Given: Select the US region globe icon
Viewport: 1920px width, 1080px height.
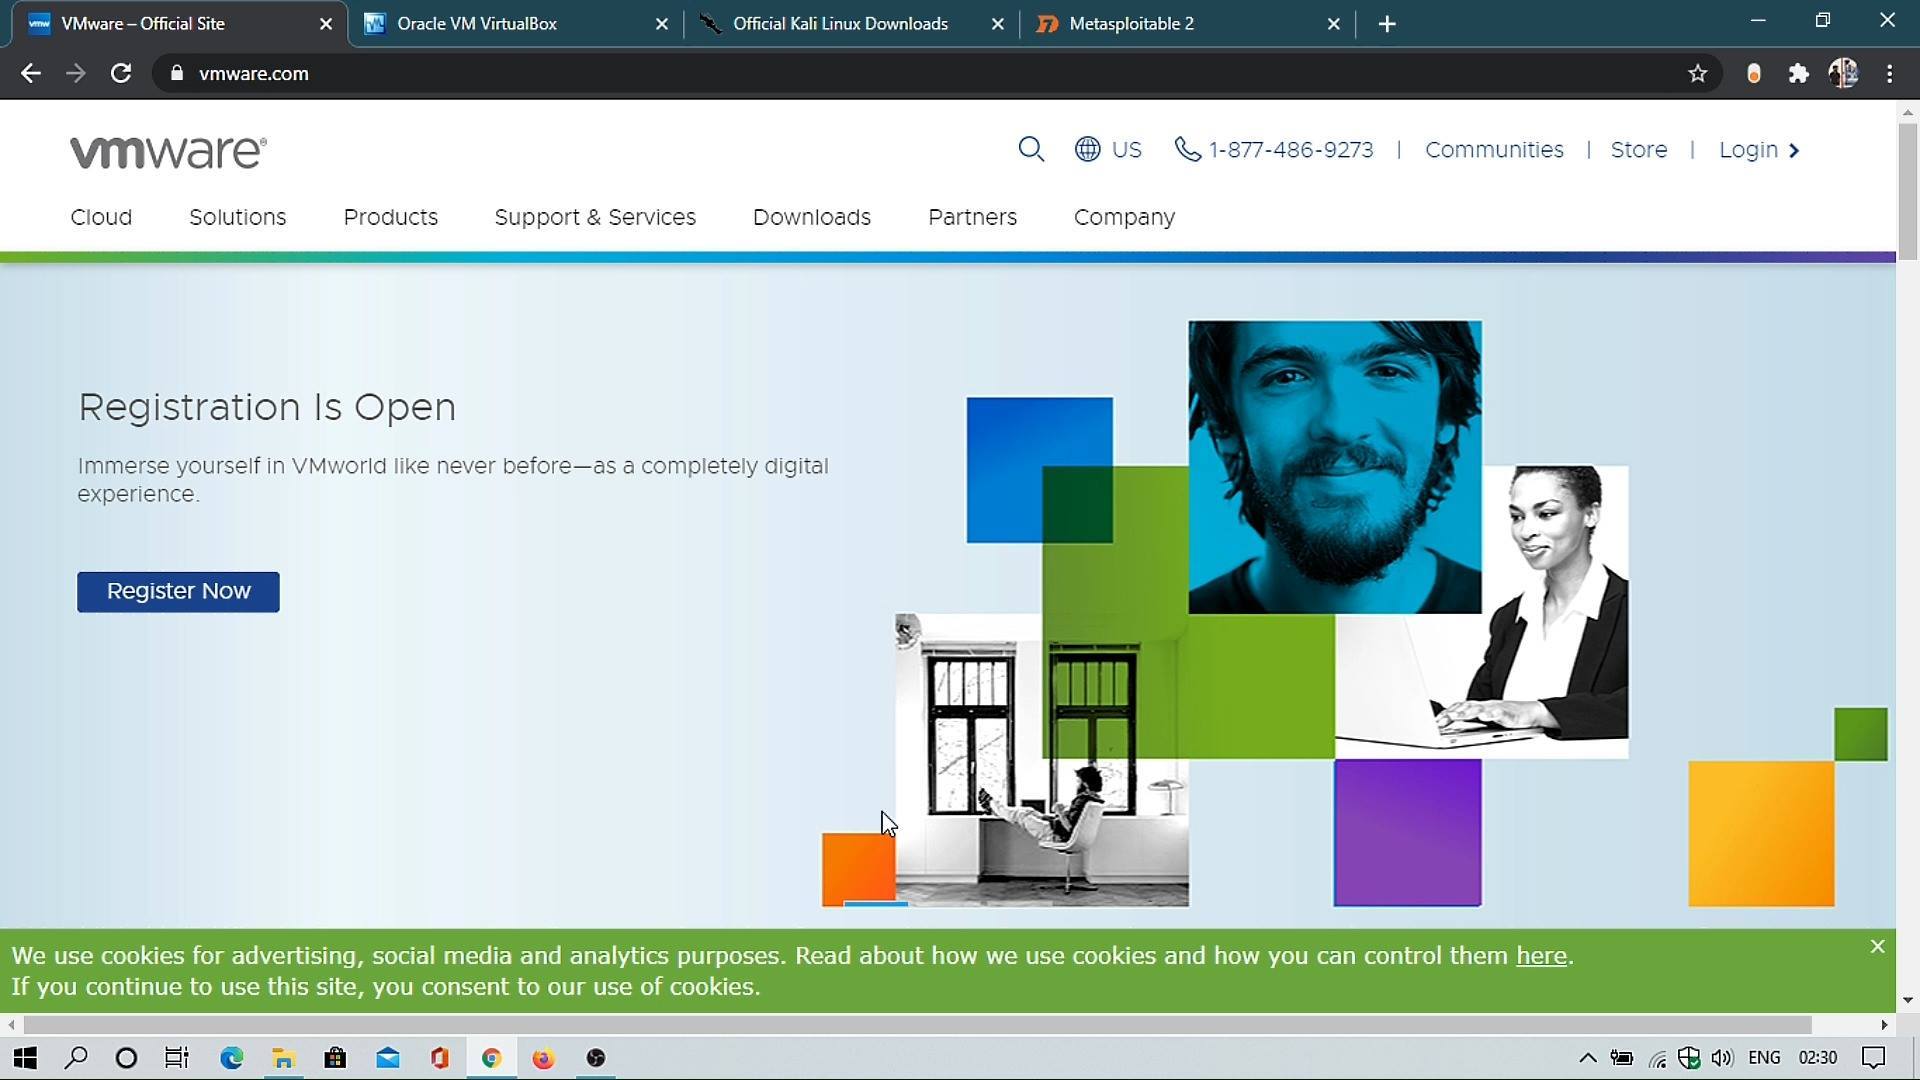Looking at the screenshot, I should pyautogui.click(x=1087, y=150).
